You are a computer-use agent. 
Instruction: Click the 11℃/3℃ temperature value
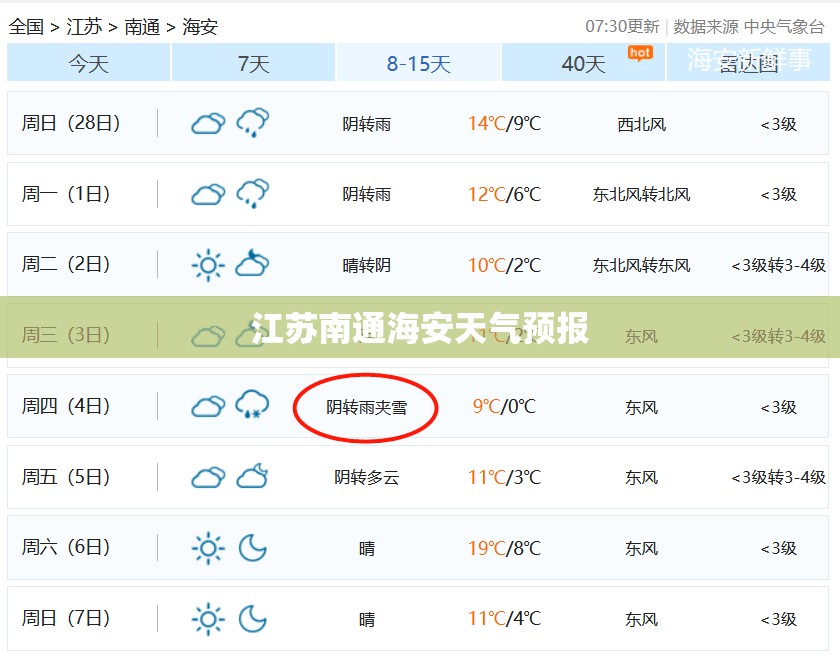pyautogui.click(x=505, y=477)
